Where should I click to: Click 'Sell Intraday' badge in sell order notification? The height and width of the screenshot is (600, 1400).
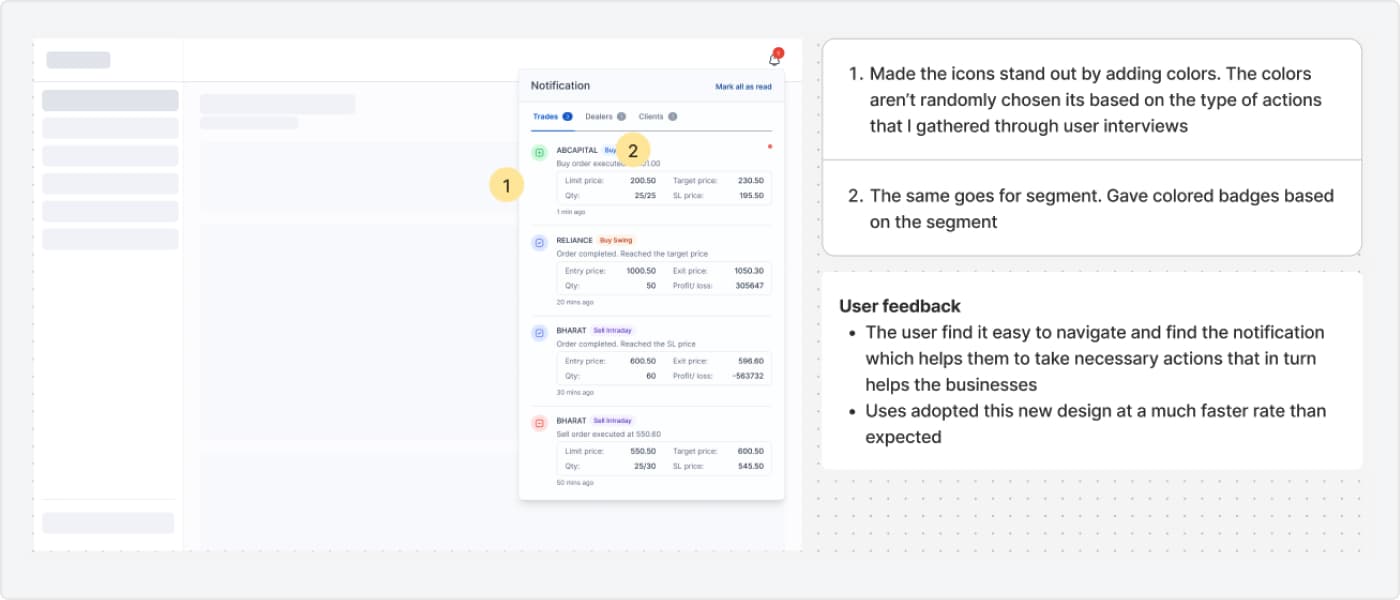(613, 421)
